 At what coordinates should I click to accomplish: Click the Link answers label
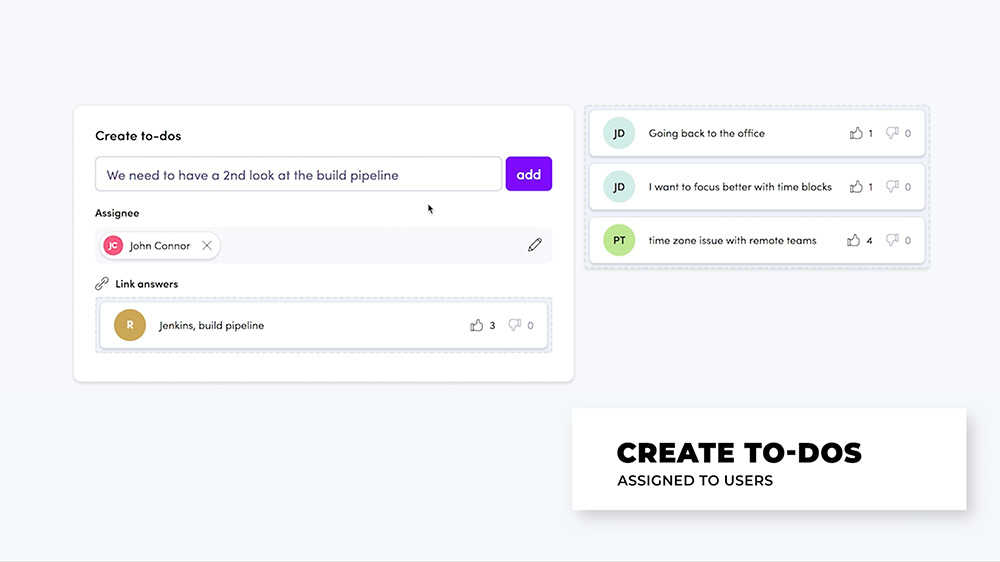(147, 284)
